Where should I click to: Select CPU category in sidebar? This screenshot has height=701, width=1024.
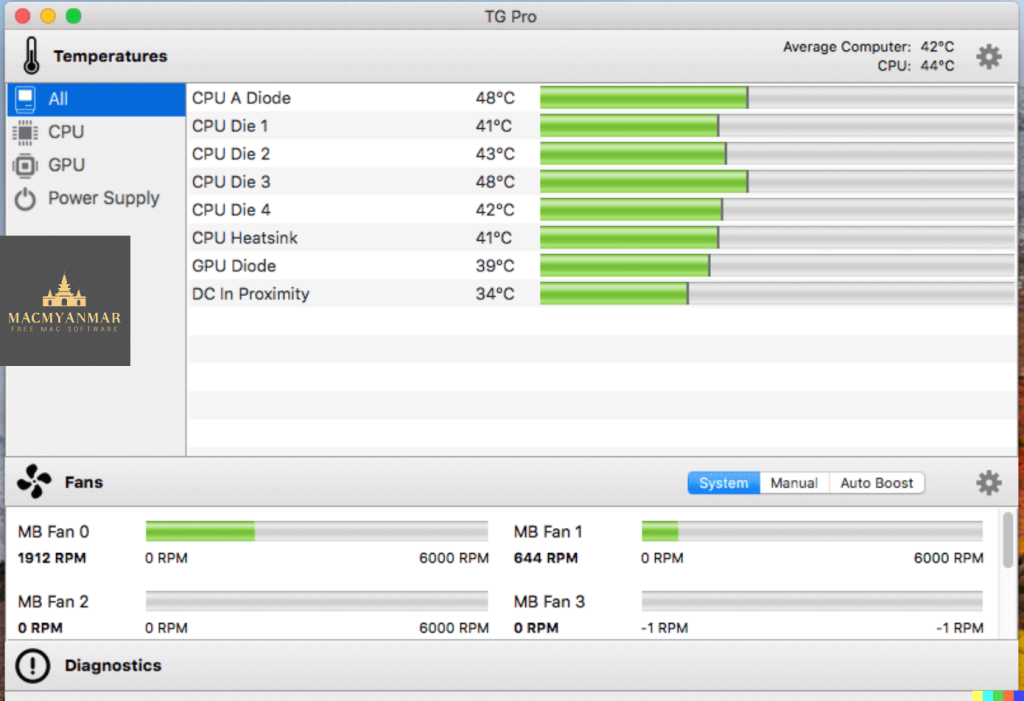click(96, 132)
